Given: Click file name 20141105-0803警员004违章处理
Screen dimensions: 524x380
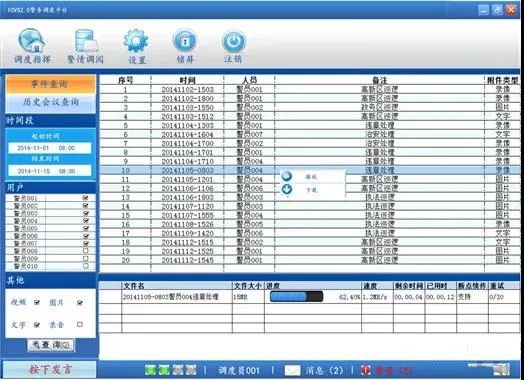Looking at the screenshot, I should tap(170, 297).
